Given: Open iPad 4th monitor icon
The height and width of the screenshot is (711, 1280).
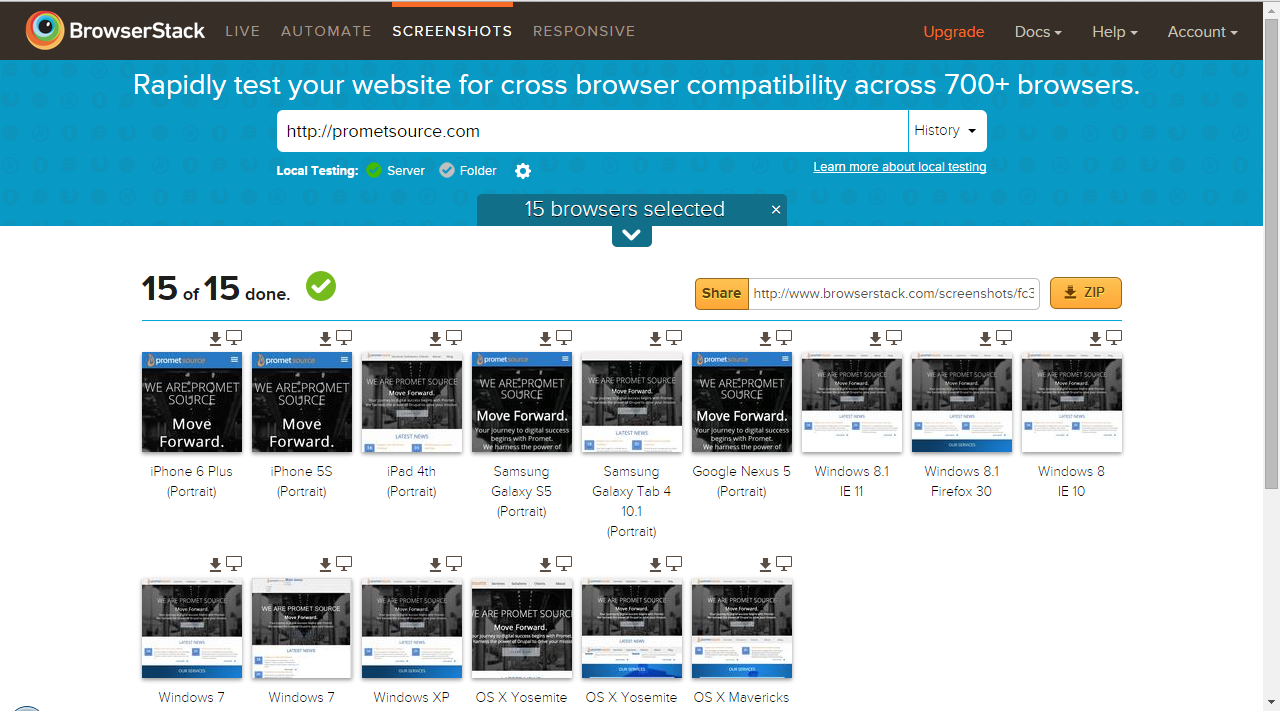Looking at the screenshot, I should [x=454, y=338].
